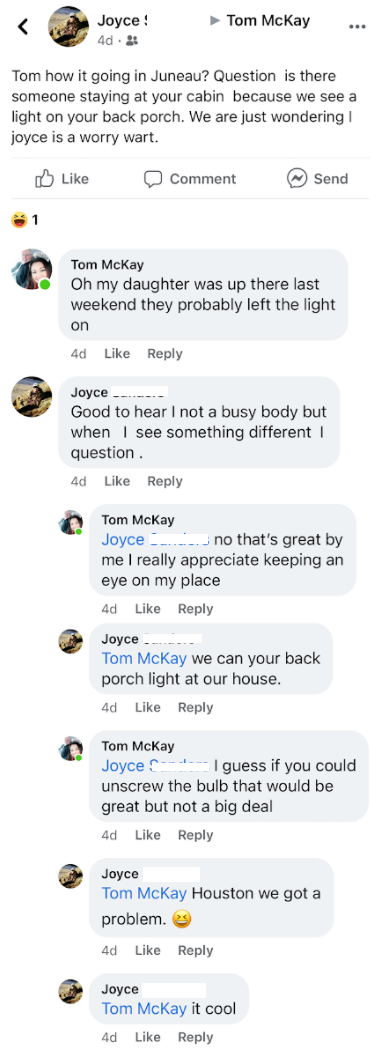Reply to the 'daughter was up there' comment
Screen dimensions: 379x1053
[x=165, y=353]
